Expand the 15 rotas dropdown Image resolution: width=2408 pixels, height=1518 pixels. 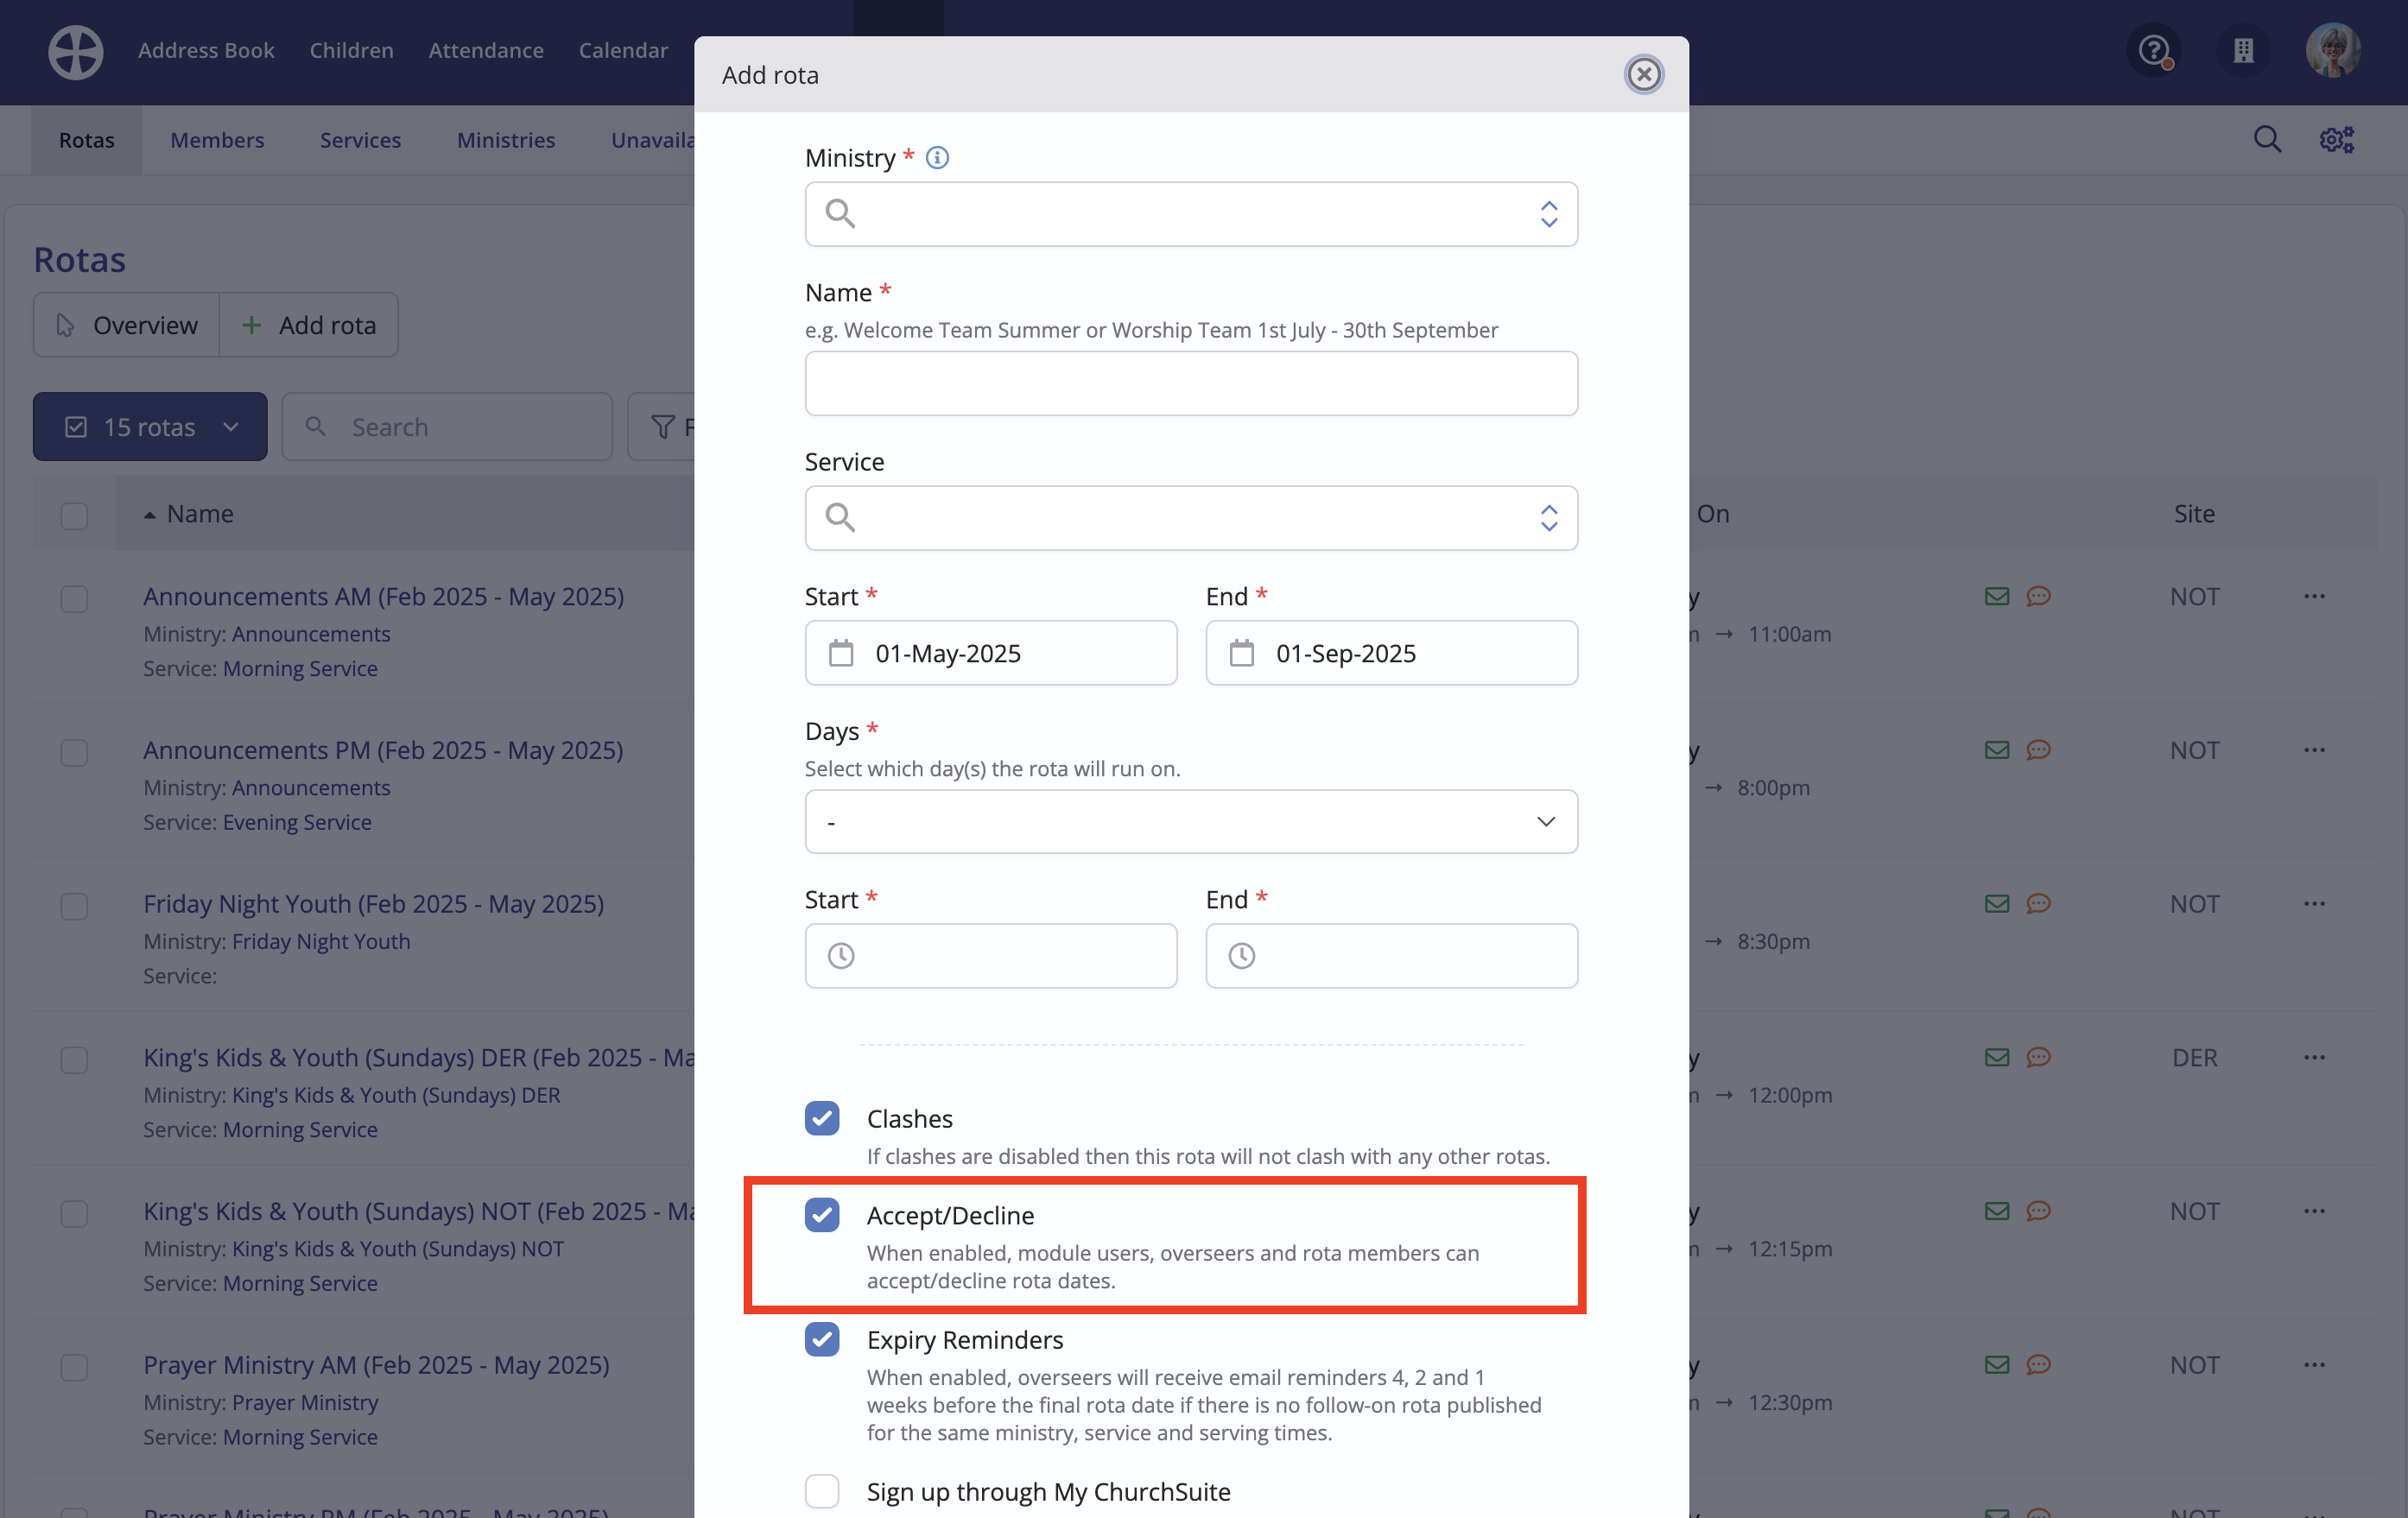[x=150, y=427]
